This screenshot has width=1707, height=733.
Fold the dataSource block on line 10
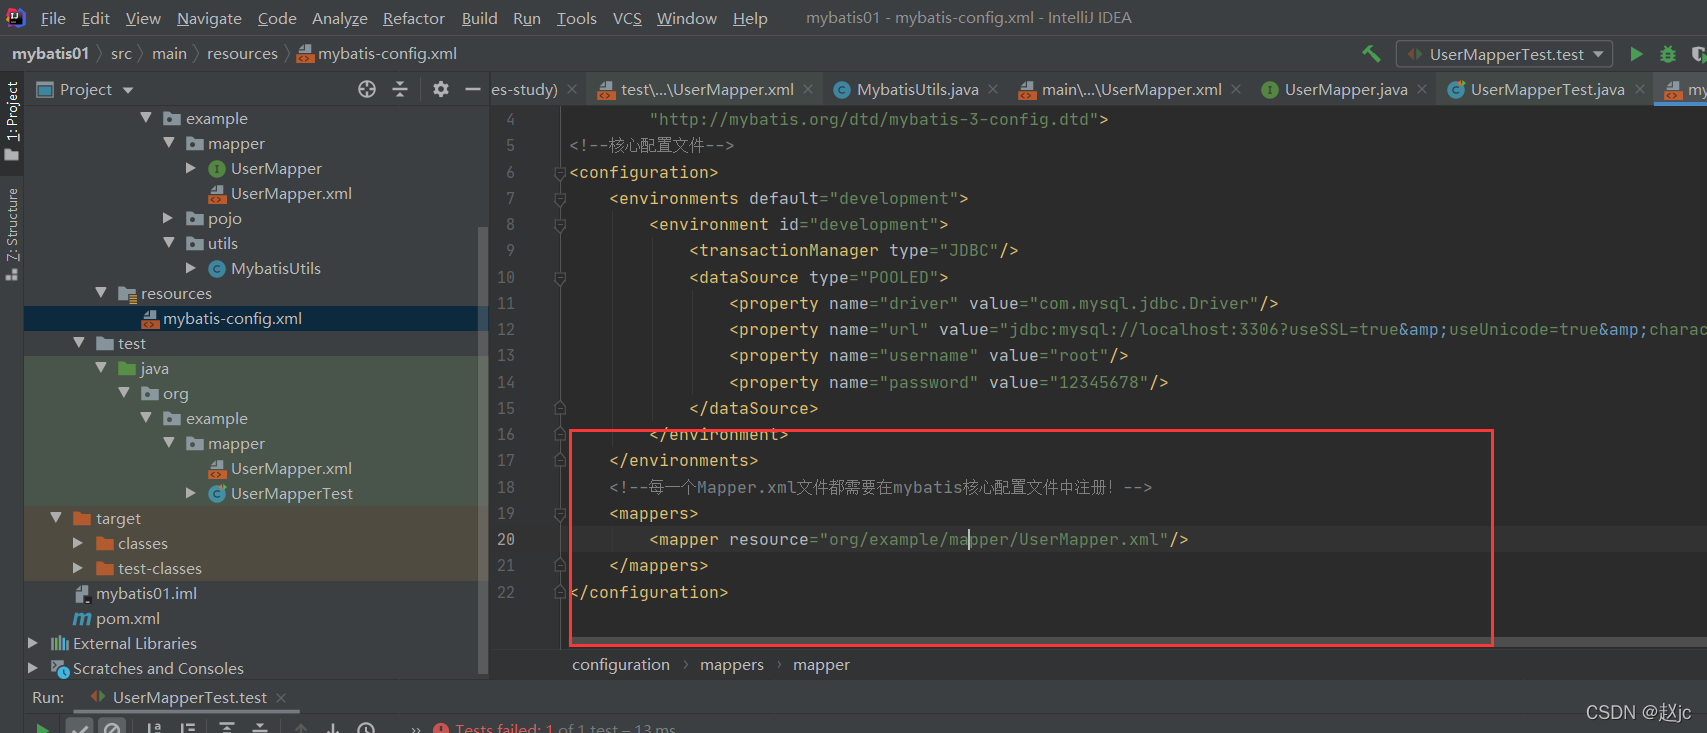pyautogui.click(x=560, y=277)
